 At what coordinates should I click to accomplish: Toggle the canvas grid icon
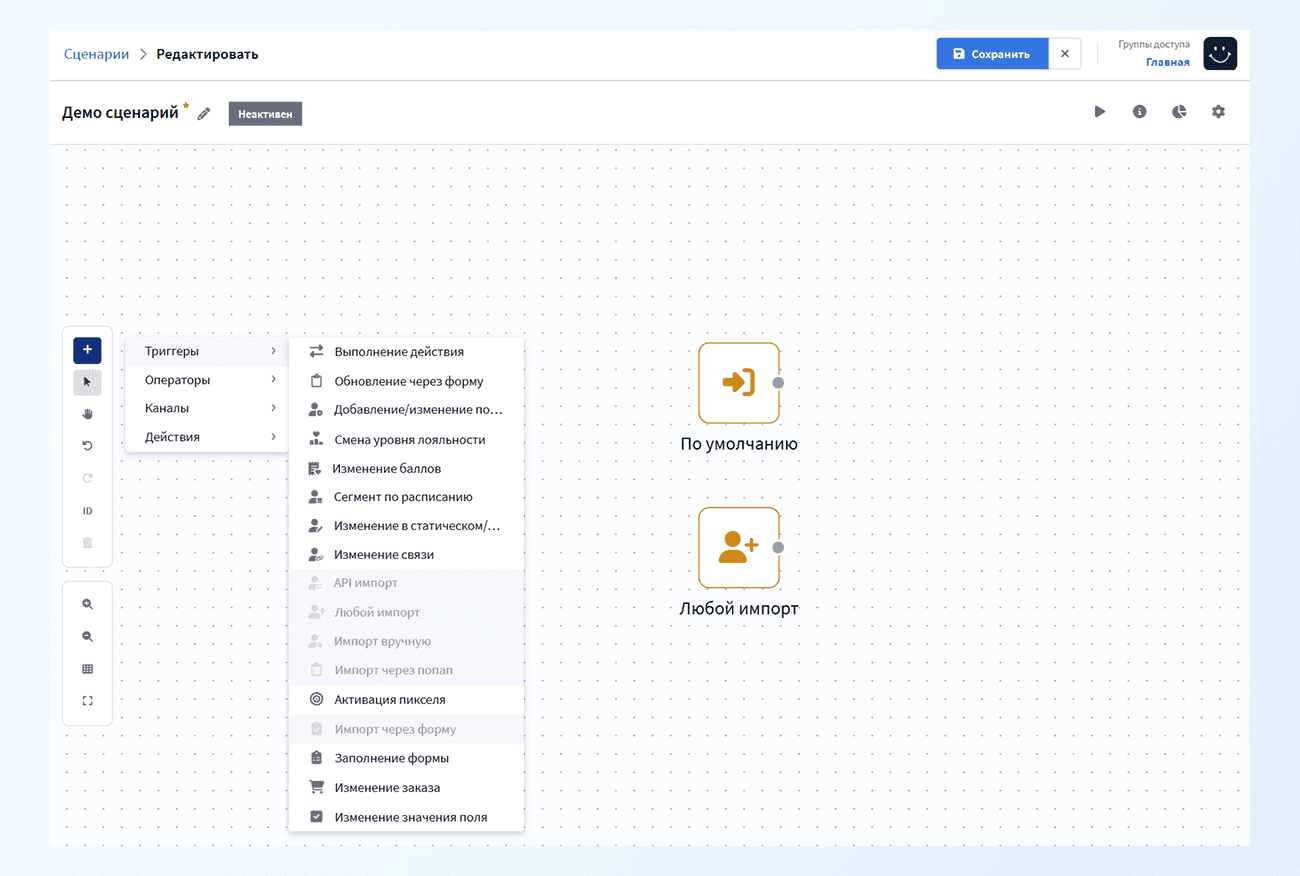click(x=87, y=669)
